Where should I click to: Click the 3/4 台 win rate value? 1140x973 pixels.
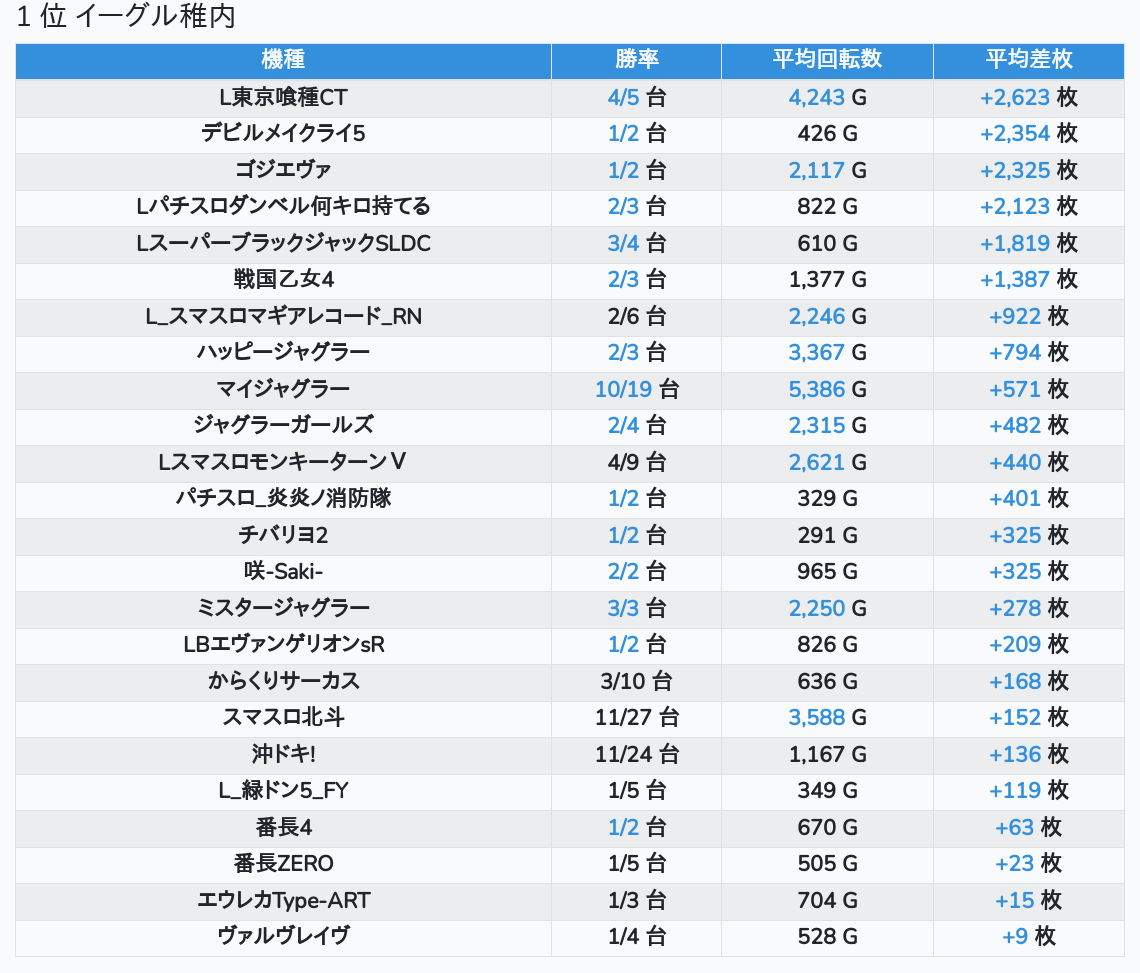pos(636,243)
